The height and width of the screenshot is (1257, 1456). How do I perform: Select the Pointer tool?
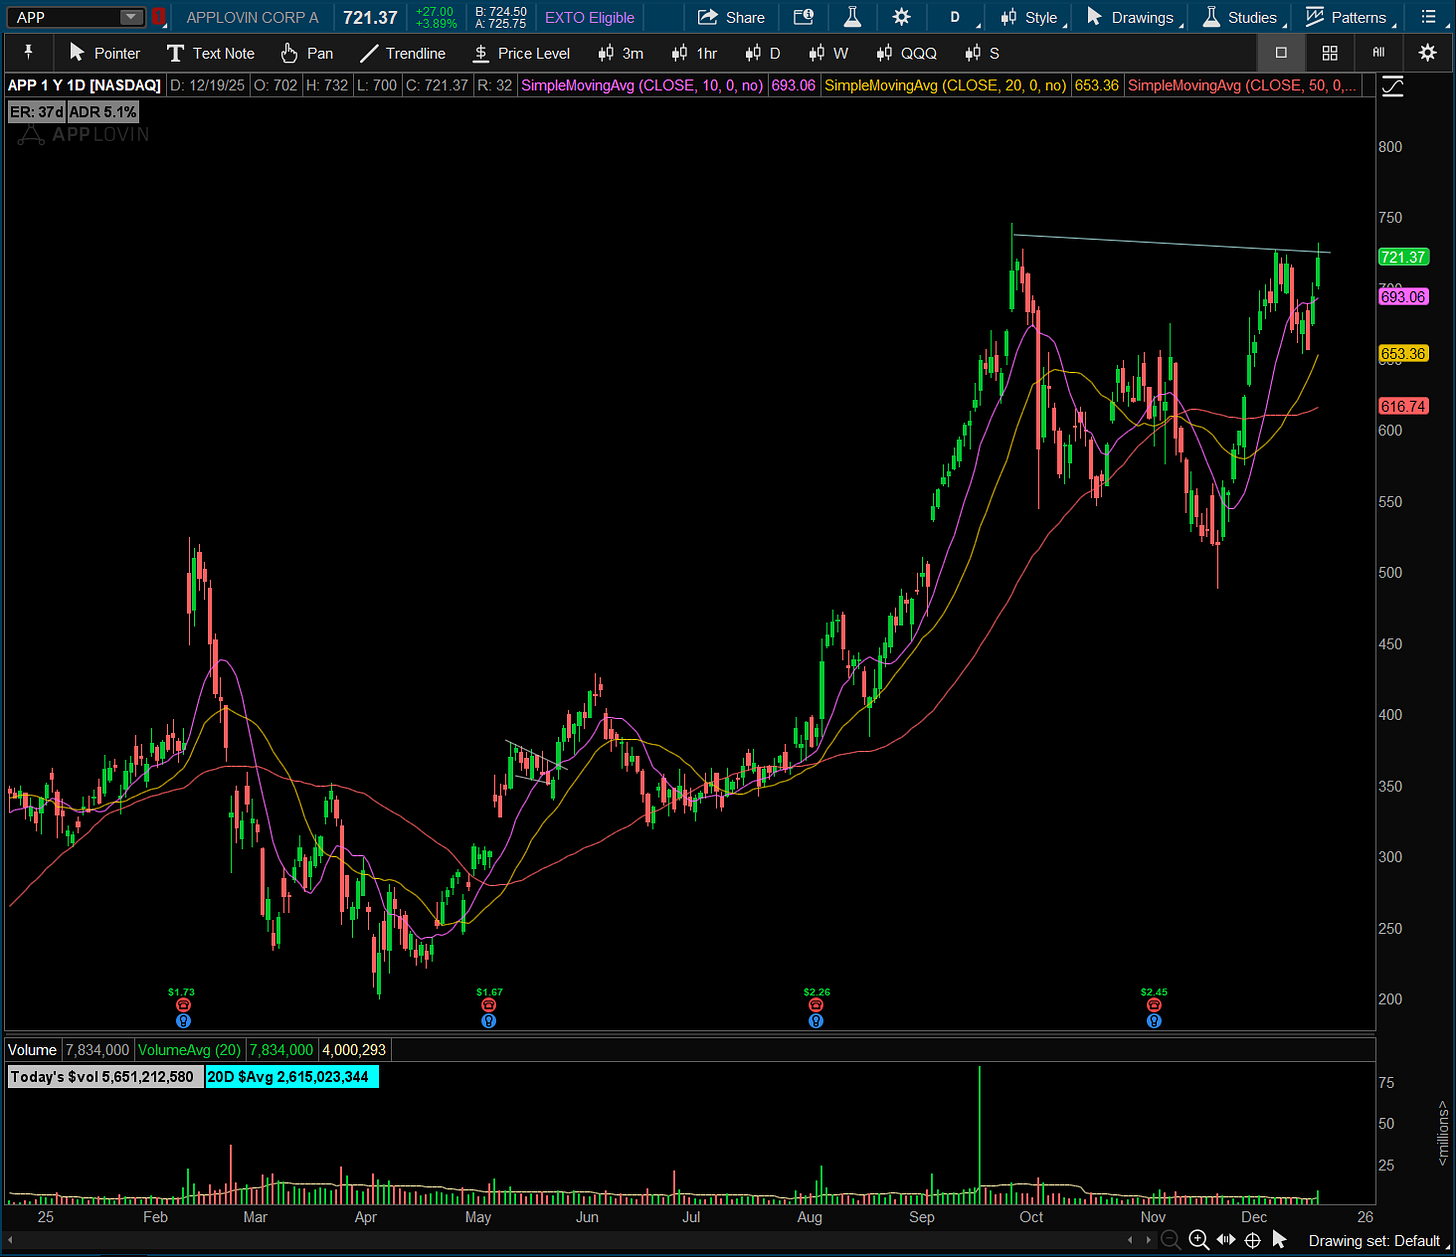pos(104,53)
